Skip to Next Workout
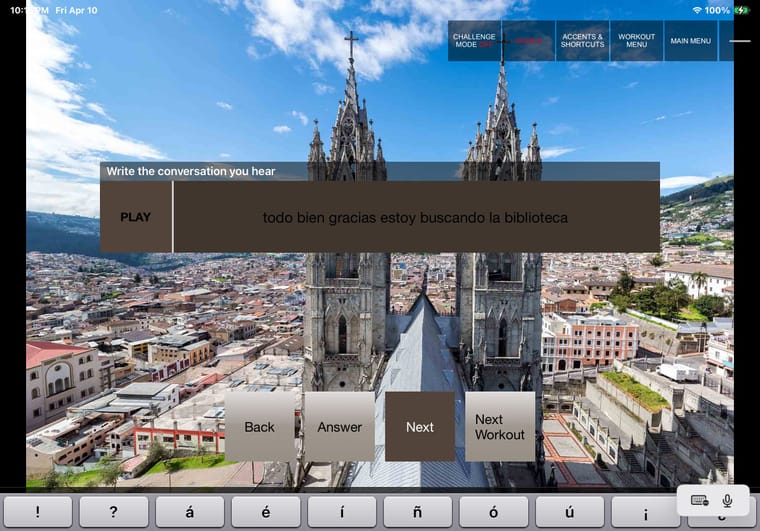The height and width of the screenshot is (531, 760). 500,427
